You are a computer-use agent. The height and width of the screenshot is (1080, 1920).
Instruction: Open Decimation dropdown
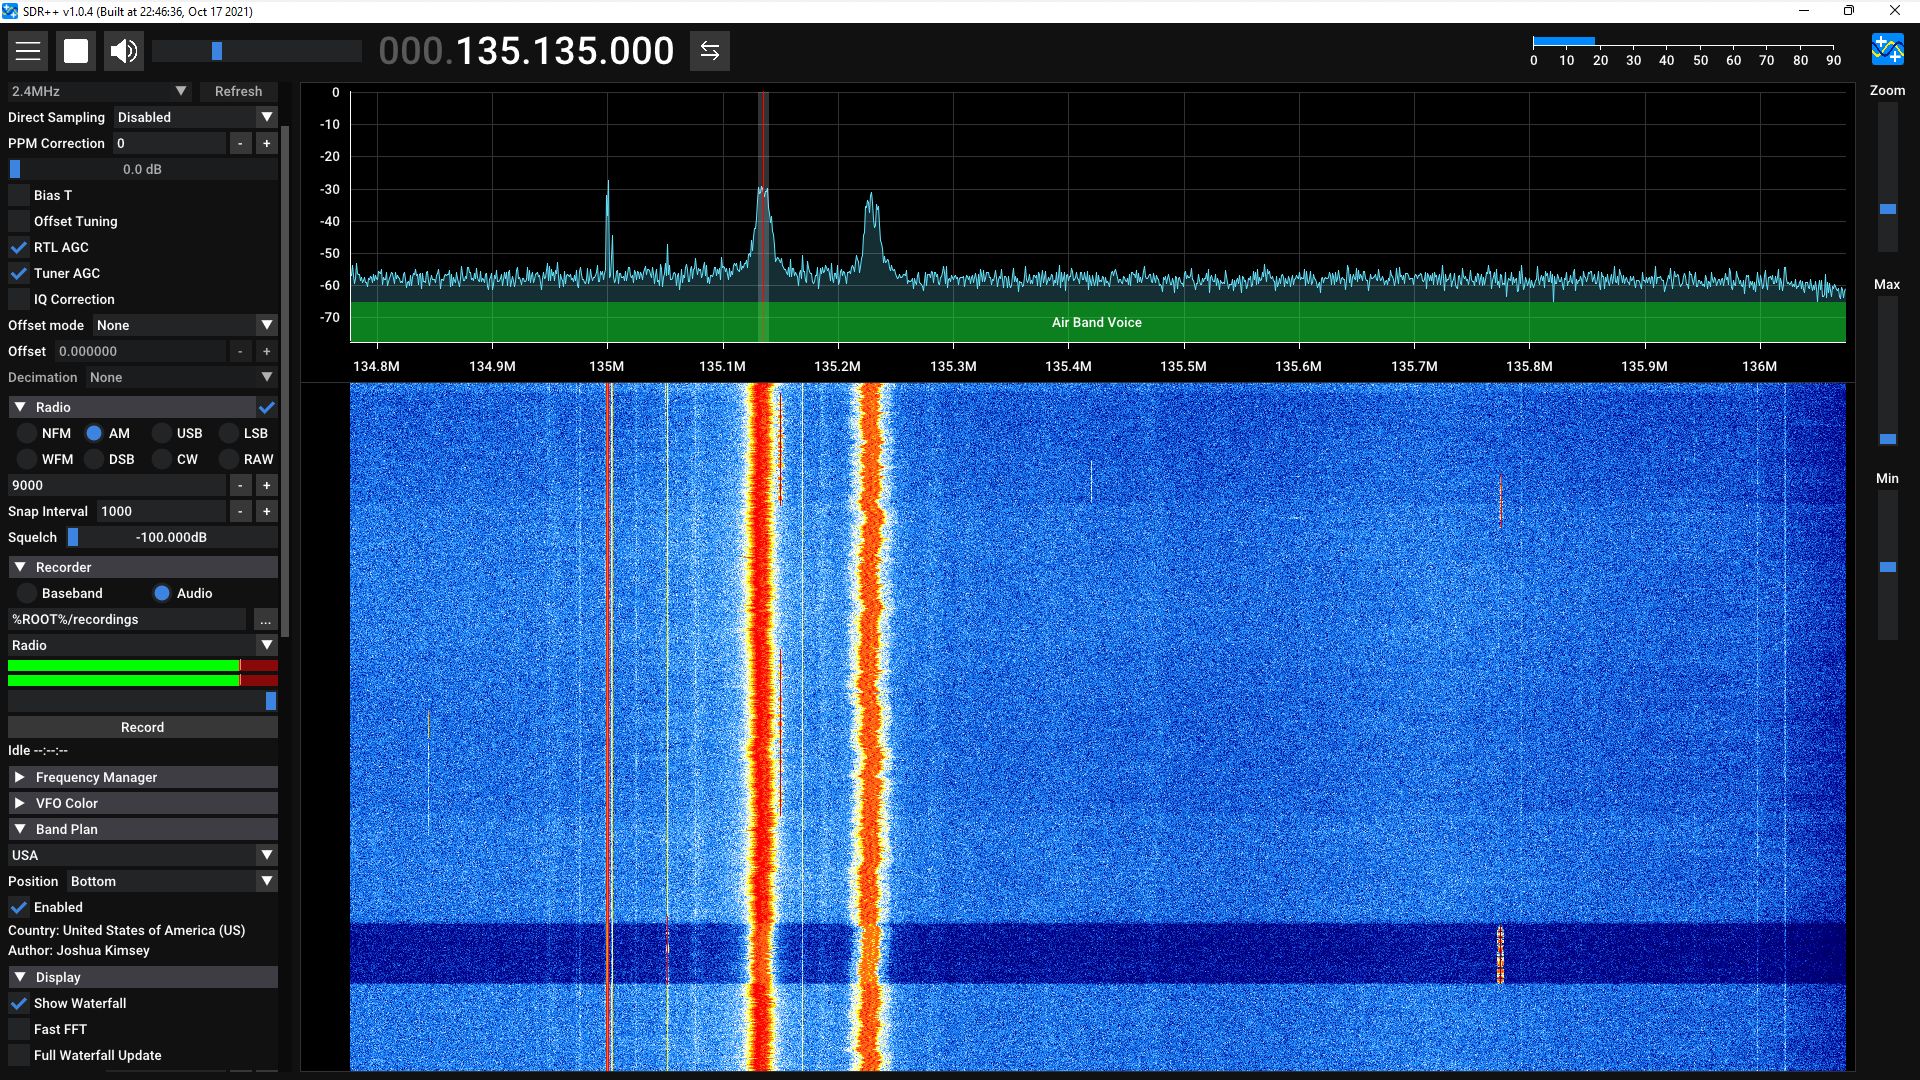(x=181, y=377)
